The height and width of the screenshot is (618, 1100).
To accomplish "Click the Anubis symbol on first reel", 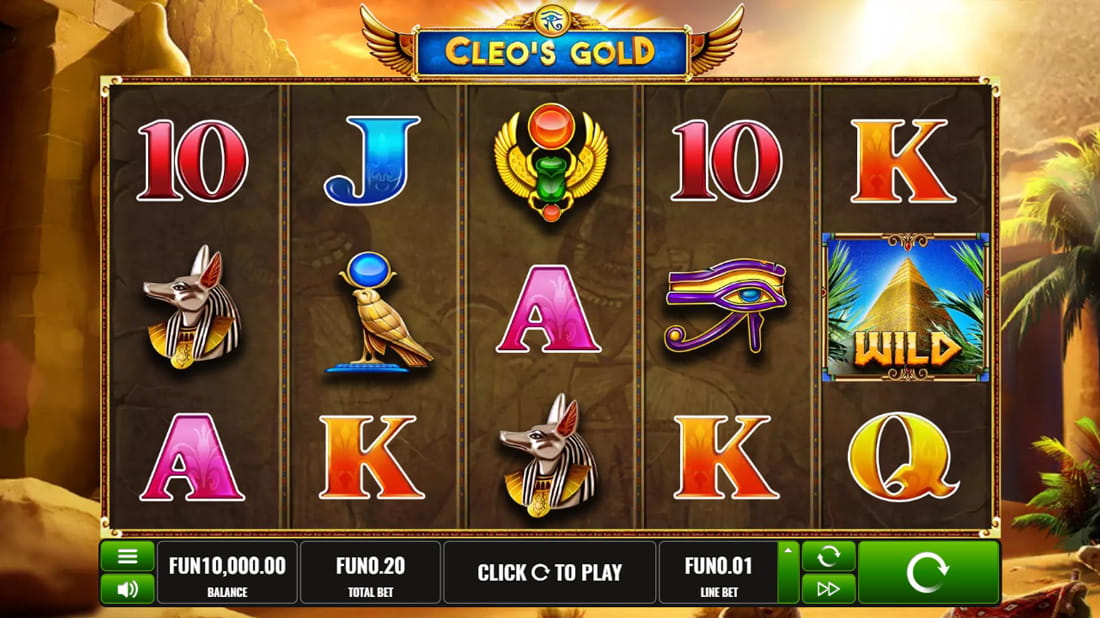I will point(192,307).
